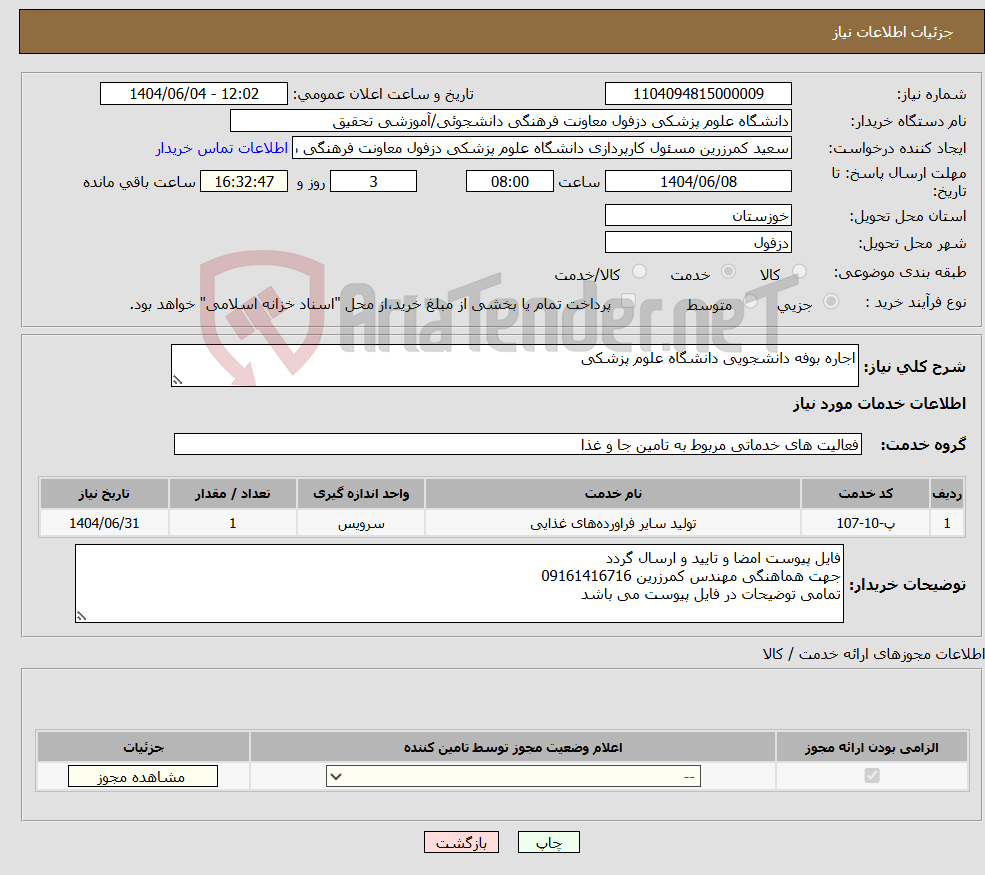Click the buyer notes text area
The width and height of the screenshot is (985, 875).
[459, 584]
